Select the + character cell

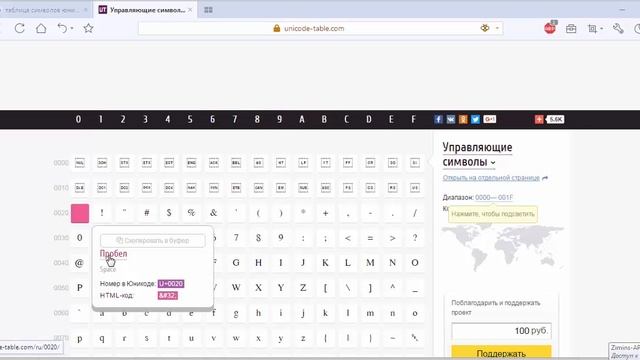coord(325,213)
